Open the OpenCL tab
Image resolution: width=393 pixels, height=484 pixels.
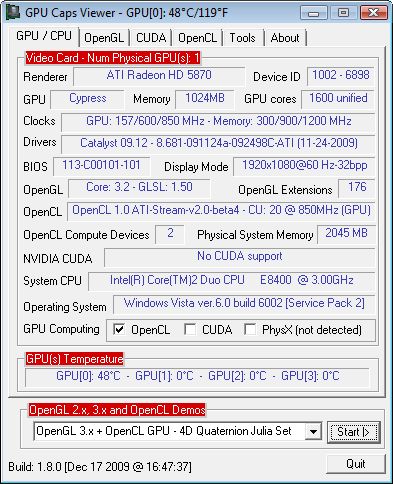tap(198, 38)
